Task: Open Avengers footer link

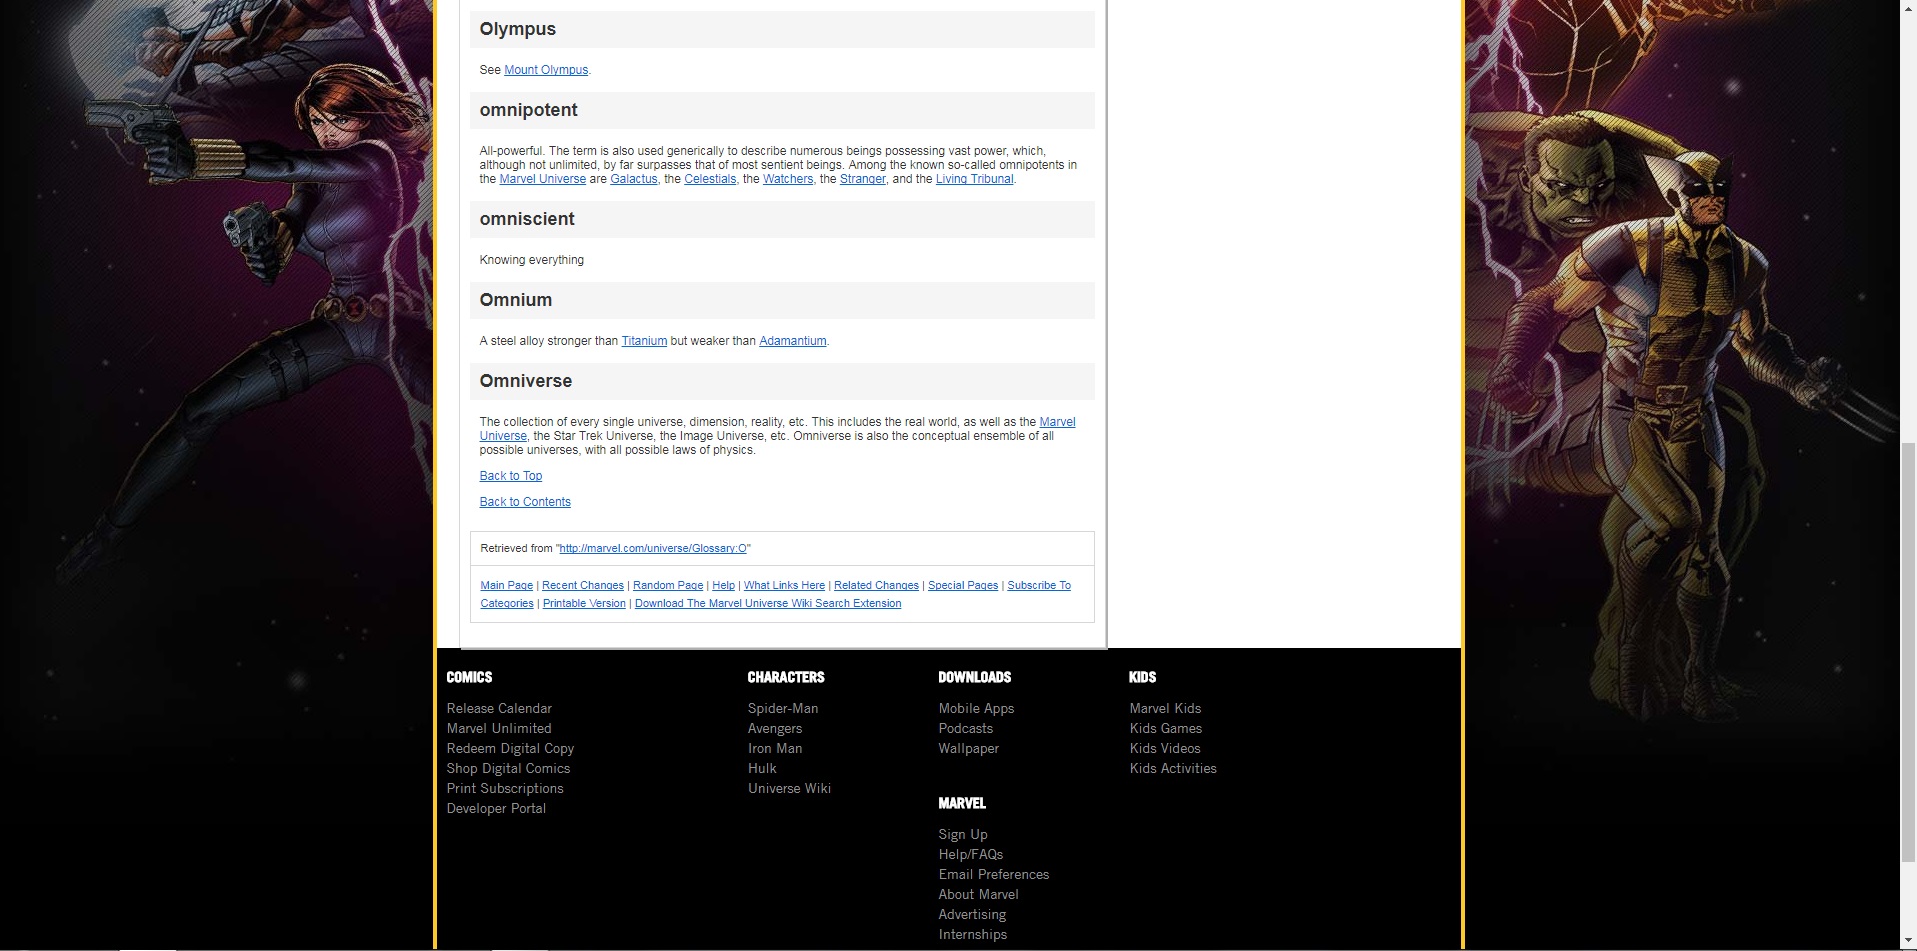Action: point(775,728)
